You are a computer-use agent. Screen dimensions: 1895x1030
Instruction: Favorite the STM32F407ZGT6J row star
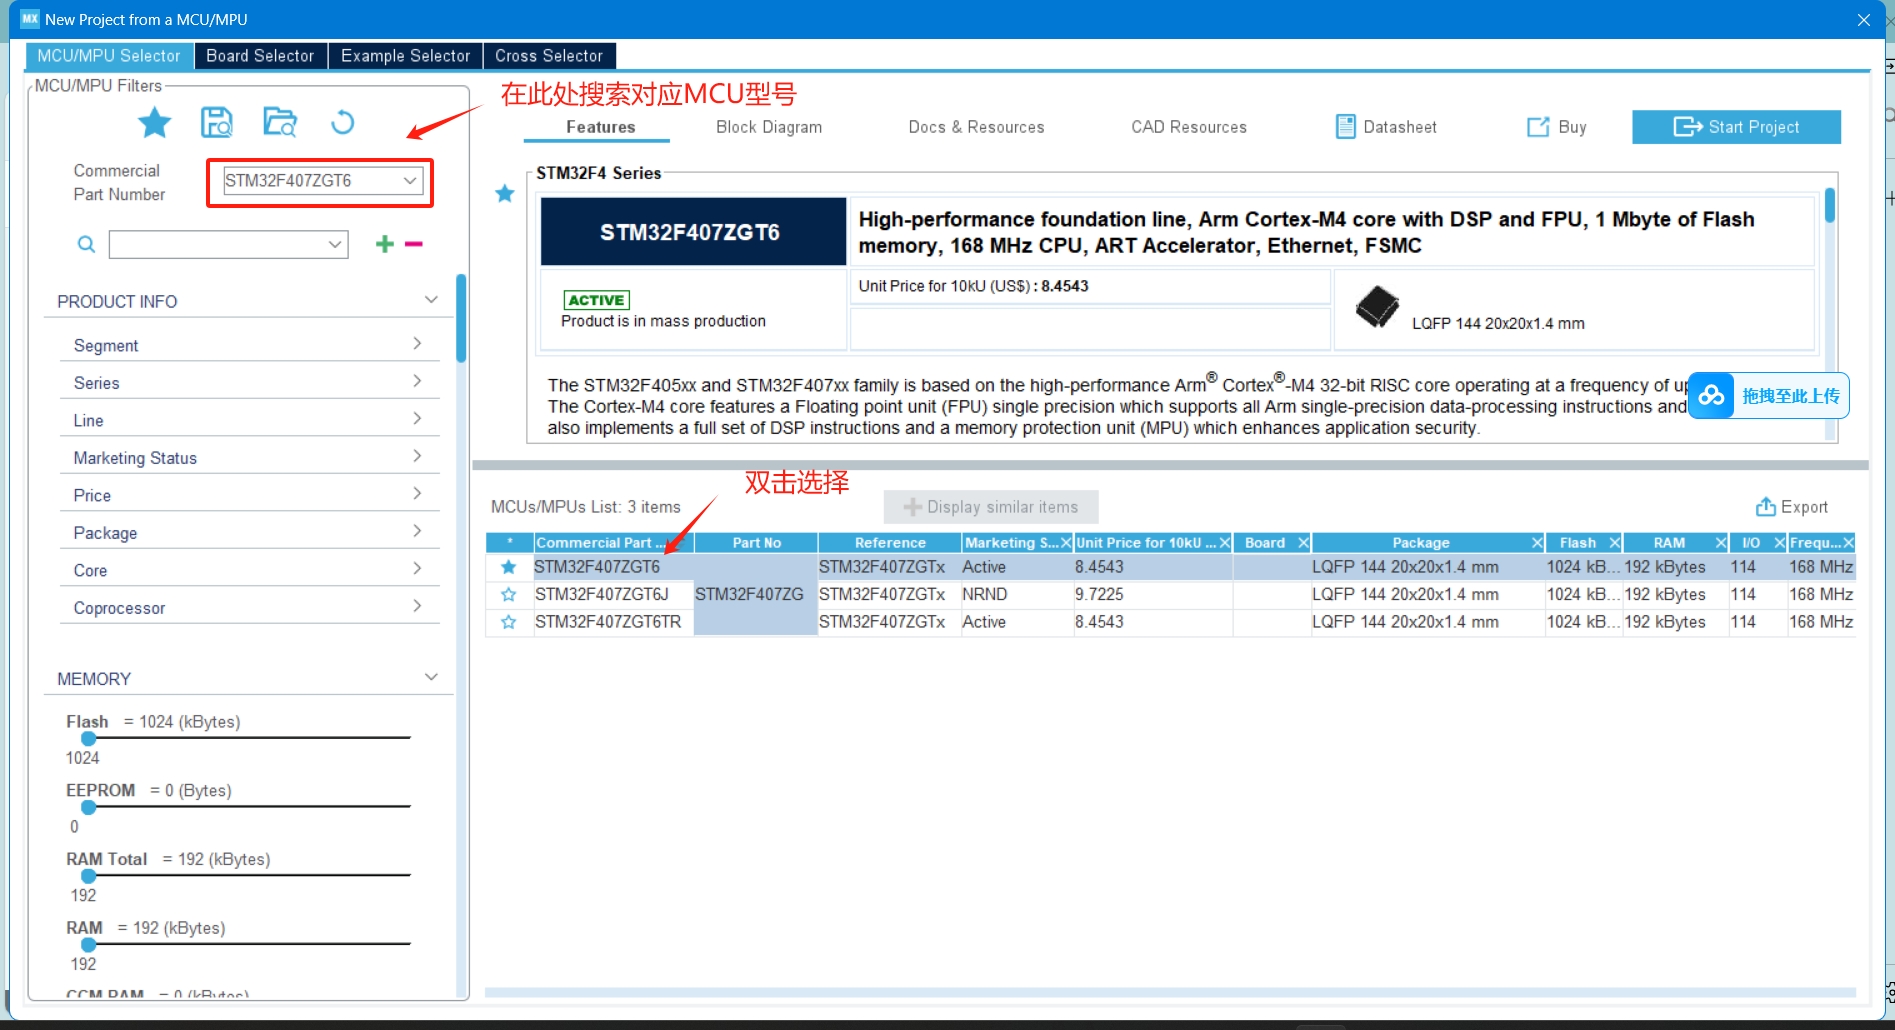(x=509, y=594)
